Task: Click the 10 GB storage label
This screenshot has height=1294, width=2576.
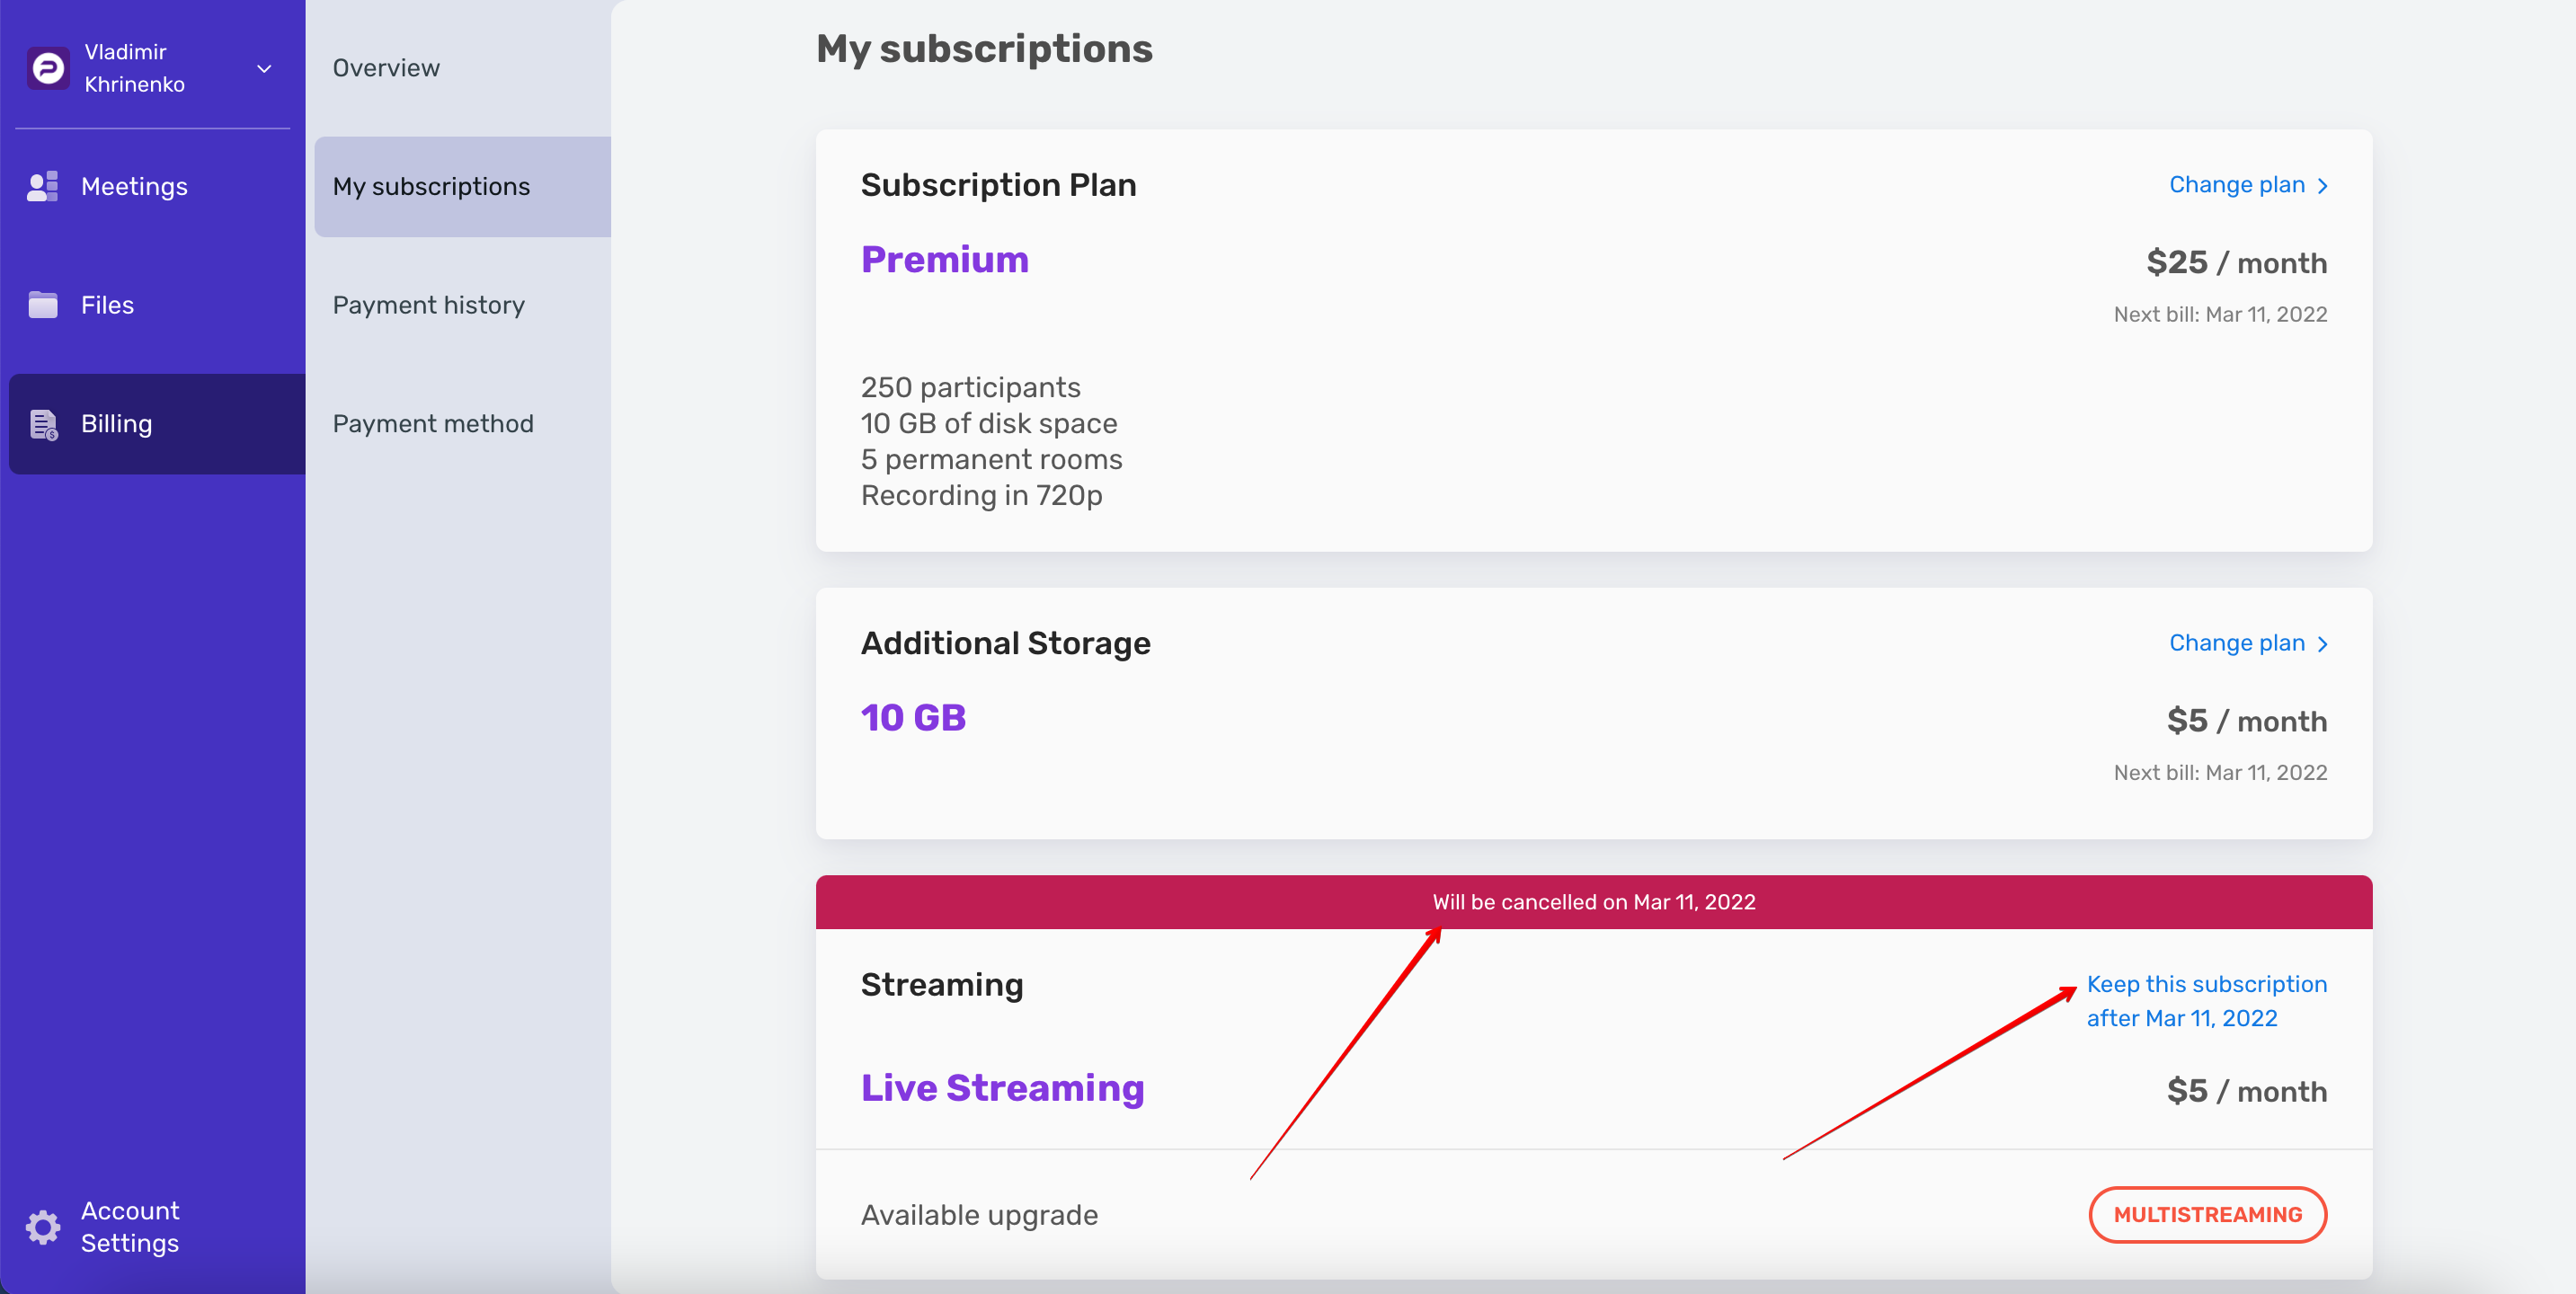Action: 913,718
